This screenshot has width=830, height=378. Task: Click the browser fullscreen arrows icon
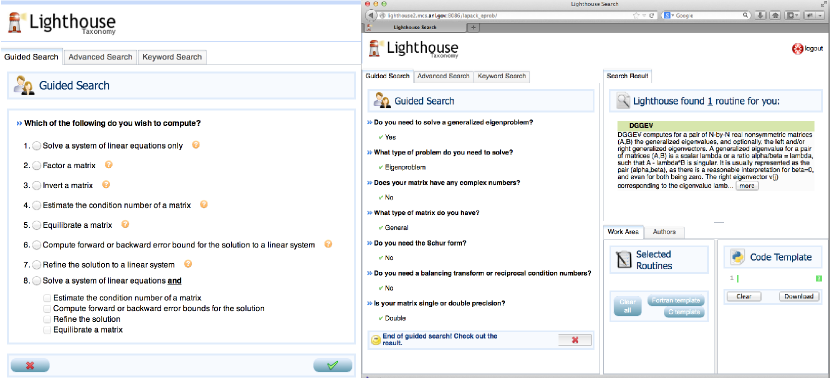pyautogui.click(x=823, y=4)
